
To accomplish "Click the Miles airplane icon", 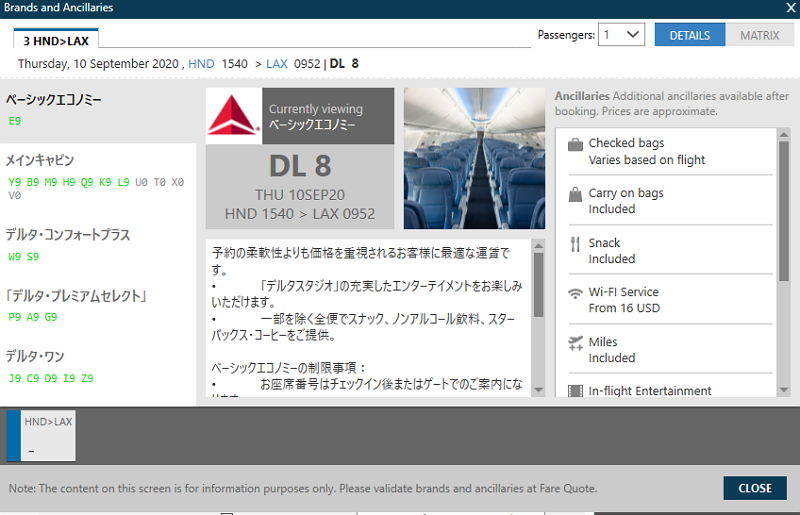I will tap(575, 343).
